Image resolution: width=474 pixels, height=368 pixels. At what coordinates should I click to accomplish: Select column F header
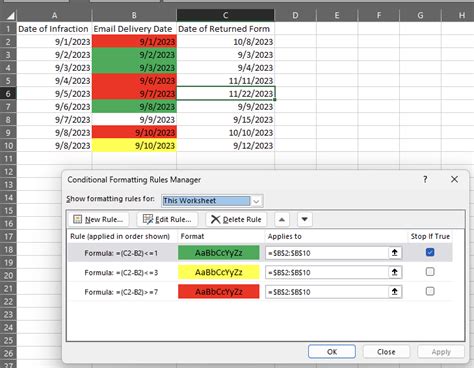pos(379,15)
